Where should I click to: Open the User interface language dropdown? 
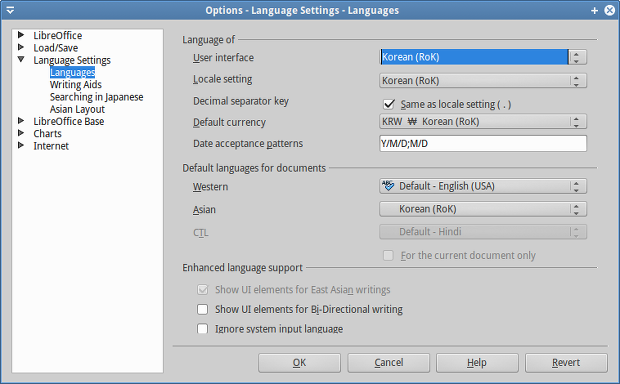tap(483, 57)
